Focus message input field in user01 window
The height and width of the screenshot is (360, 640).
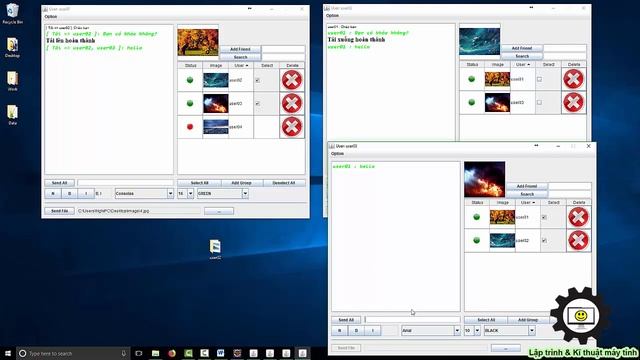126,183
